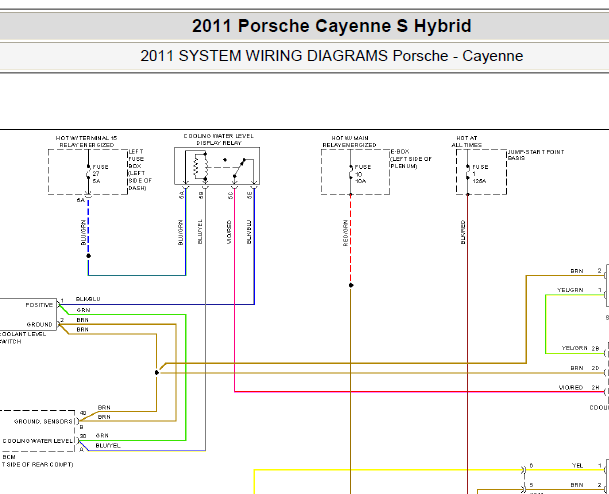
Task: Click the horizontal BLK/BLU label at pin 1
Action: (88, 299)
